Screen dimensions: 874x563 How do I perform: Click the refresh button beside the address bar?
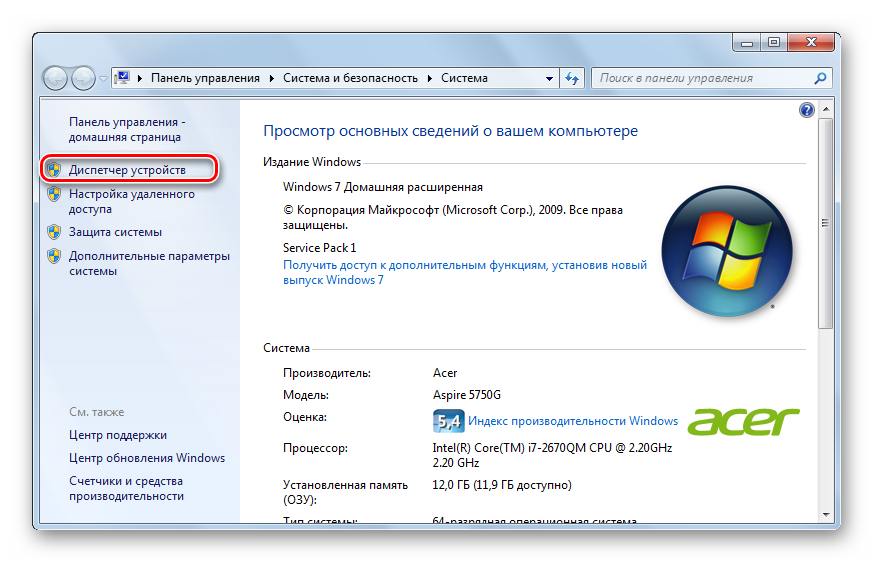[573, 78]
